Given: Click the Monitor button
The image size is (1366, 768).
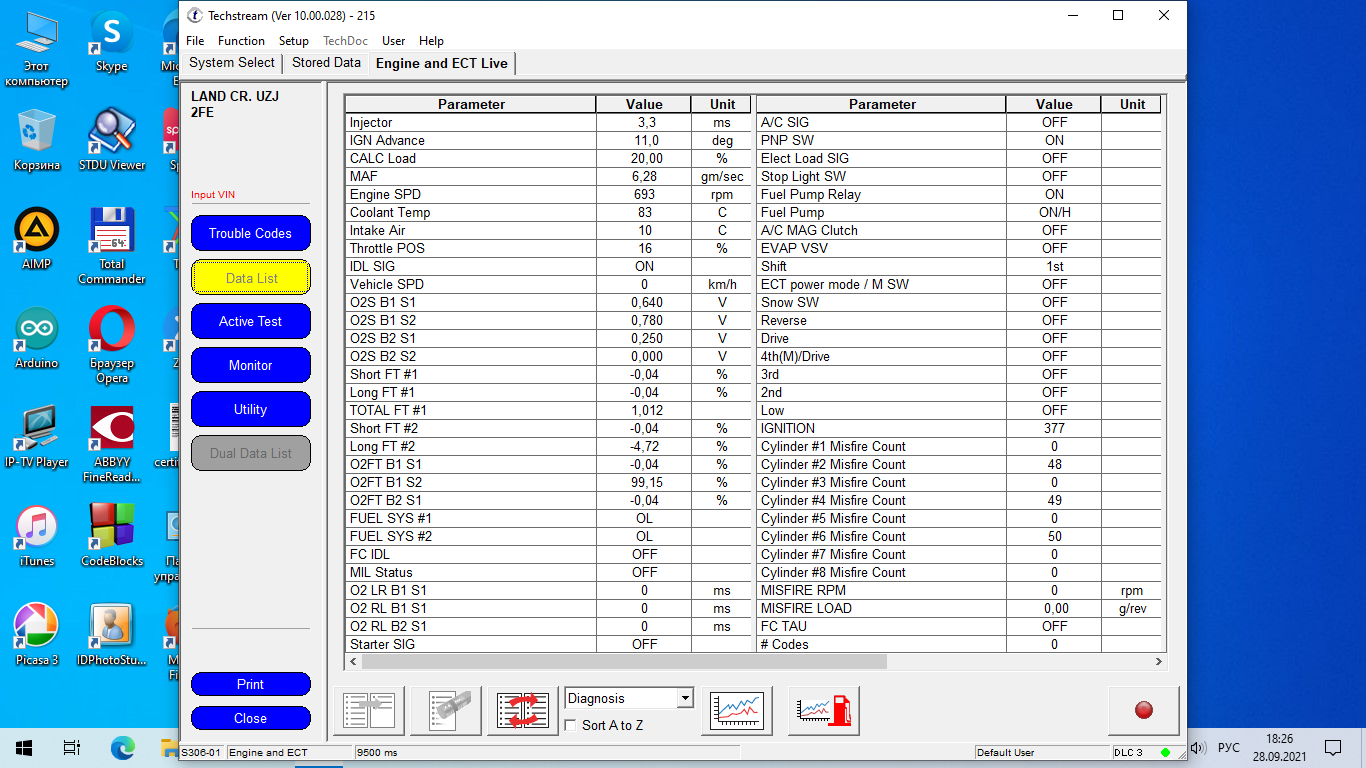Looking at the screenshot, I should (250, 365).
